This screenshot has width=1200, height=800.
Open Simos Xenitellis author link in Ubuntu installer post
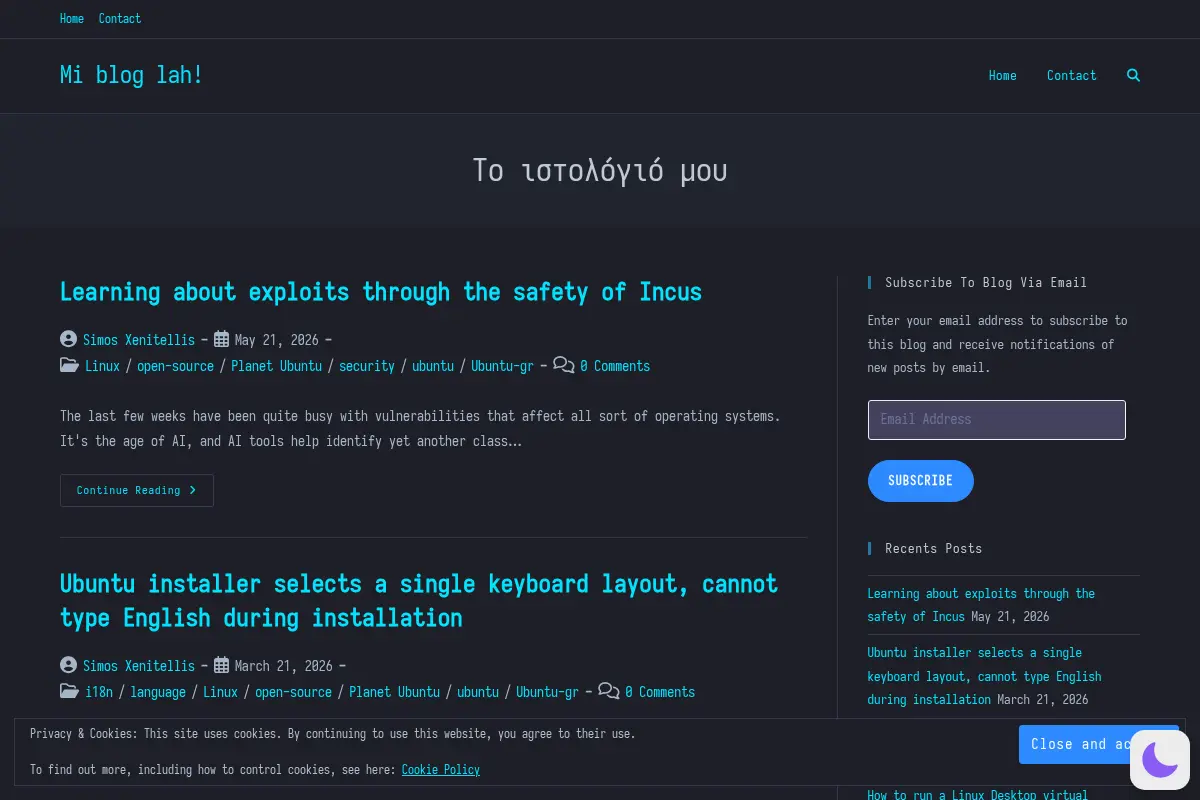pos(139,666)
